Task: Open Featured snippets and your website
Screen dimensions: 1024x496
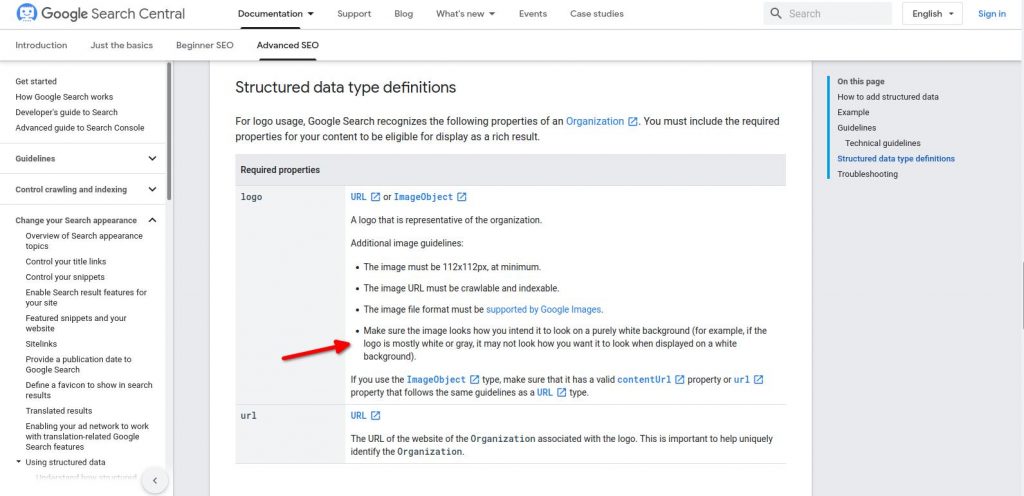Action: pyautogui.click(x=76, y=324)
